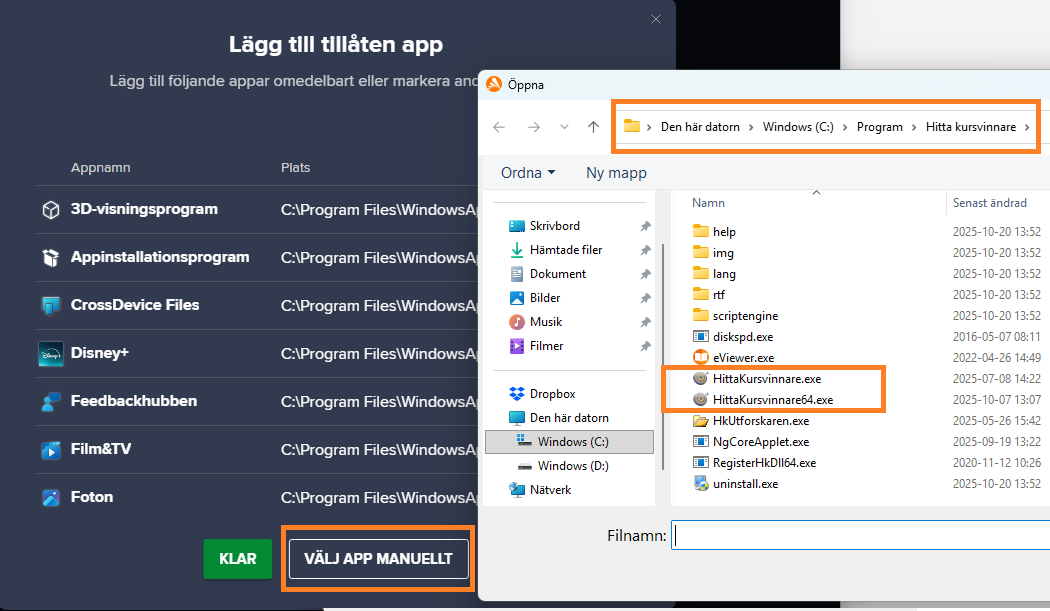The height and width of the screenshot is (611, 1050).
Task: Unpin Skrivbord from quick access
Action: click(x=645, y=225)
